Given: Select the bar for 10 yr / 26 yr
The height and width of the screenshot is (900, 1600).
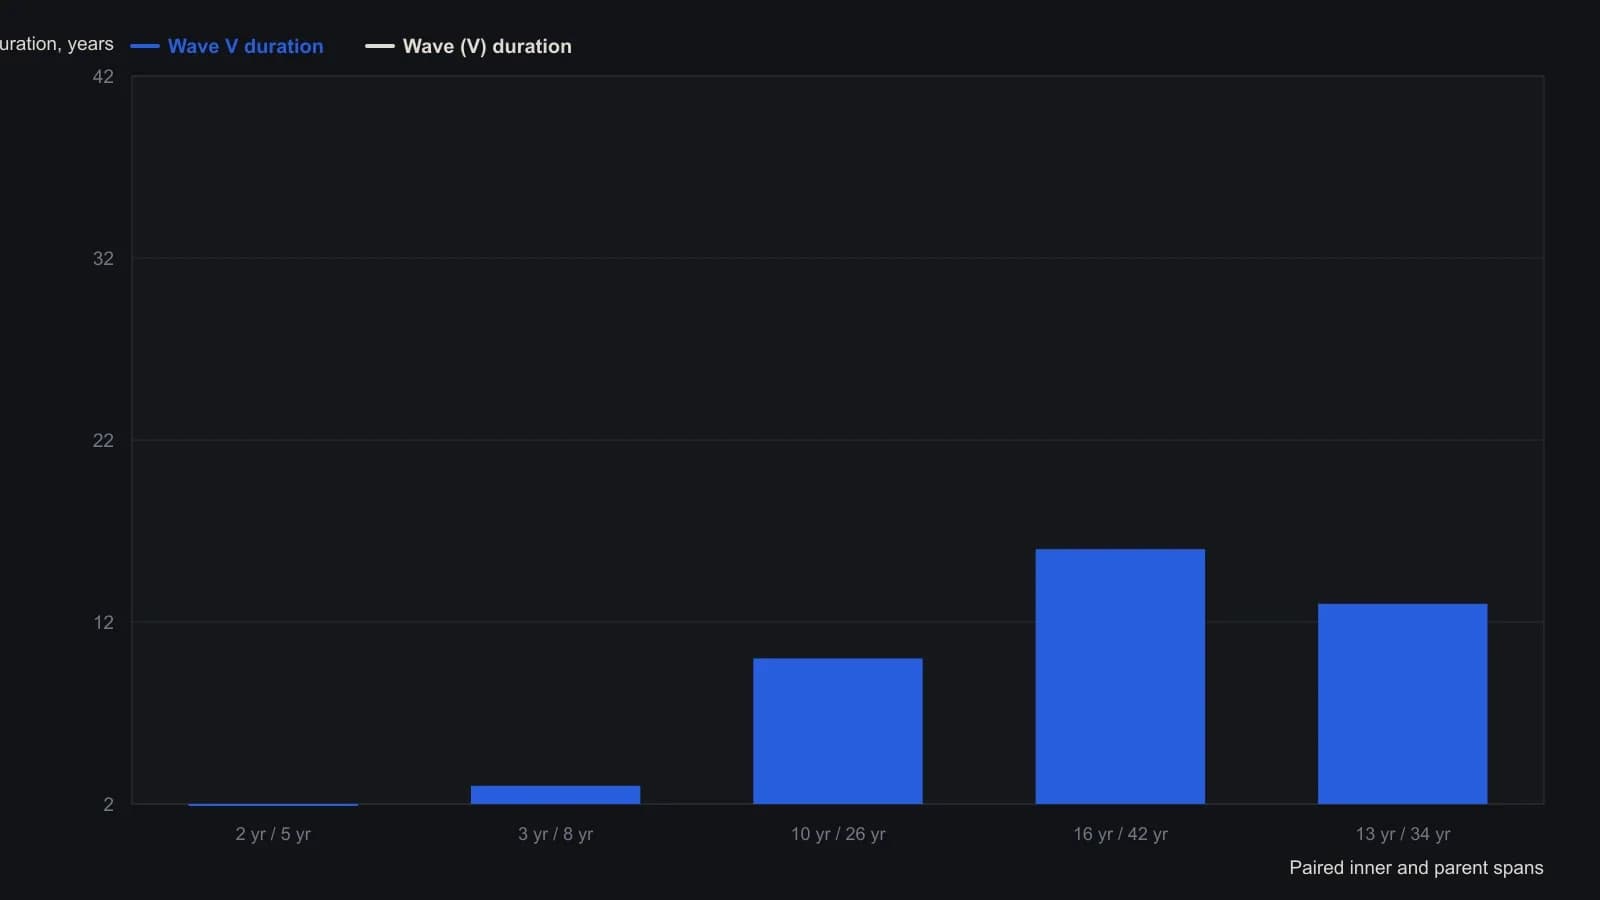Looking at the screenshot, I should point(838,731).
